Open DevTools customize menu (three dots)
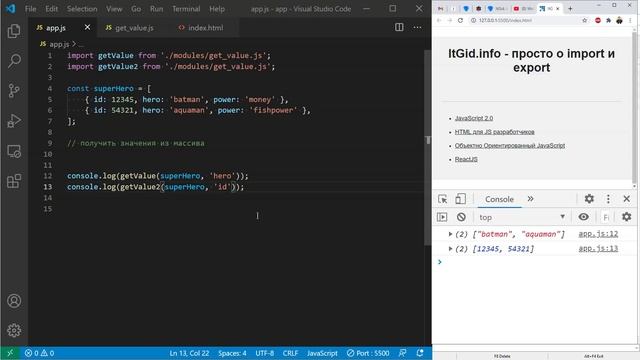This screenshot has width=640, height=360. click(608, 199)
